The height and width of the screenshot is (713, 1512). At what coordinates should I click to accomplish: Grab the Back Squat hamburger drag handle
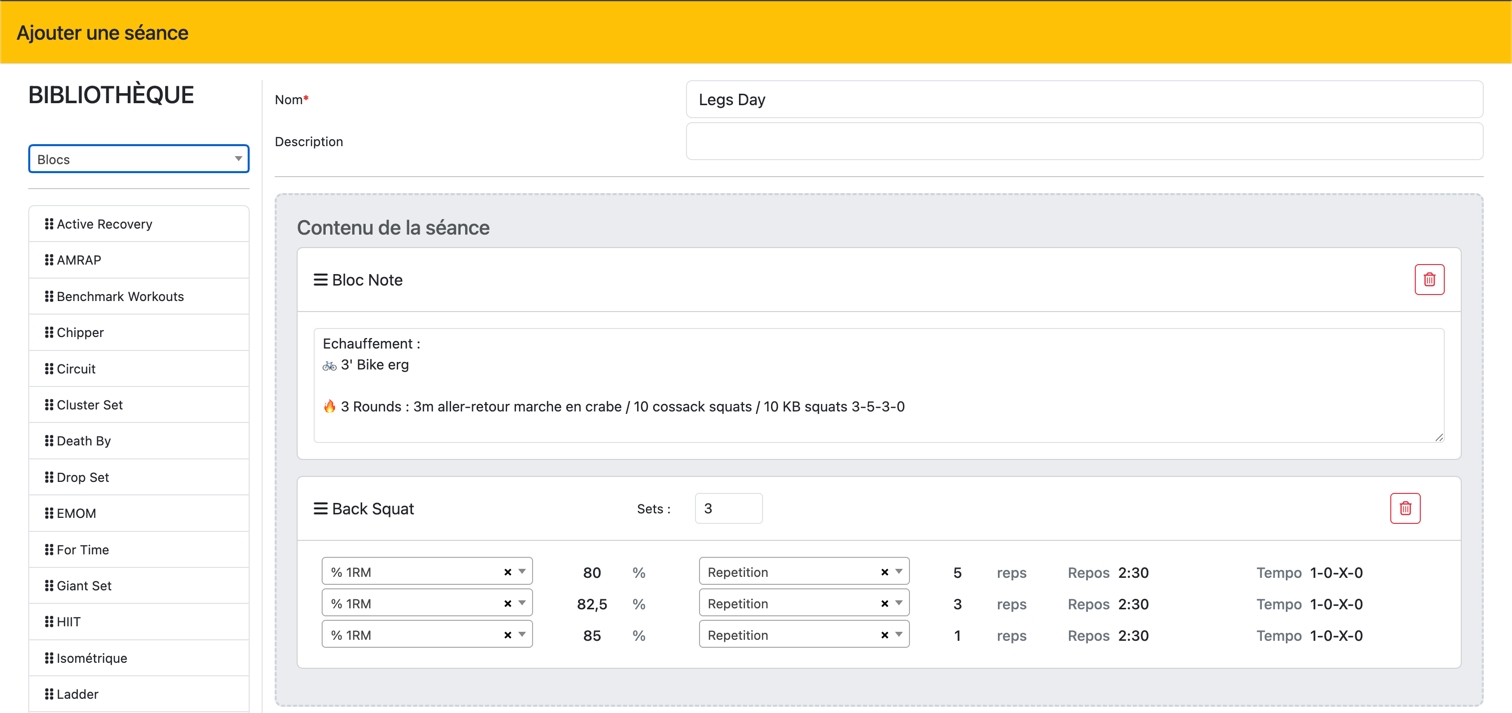click(320, 509)
